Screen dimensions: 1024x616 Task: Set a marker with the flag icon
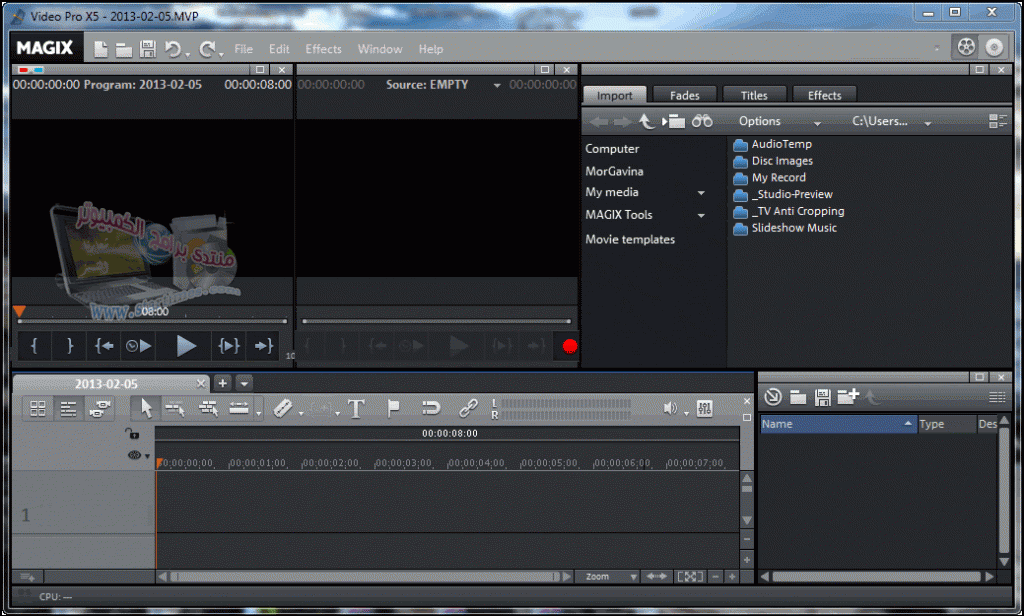[x=393, y=409]
